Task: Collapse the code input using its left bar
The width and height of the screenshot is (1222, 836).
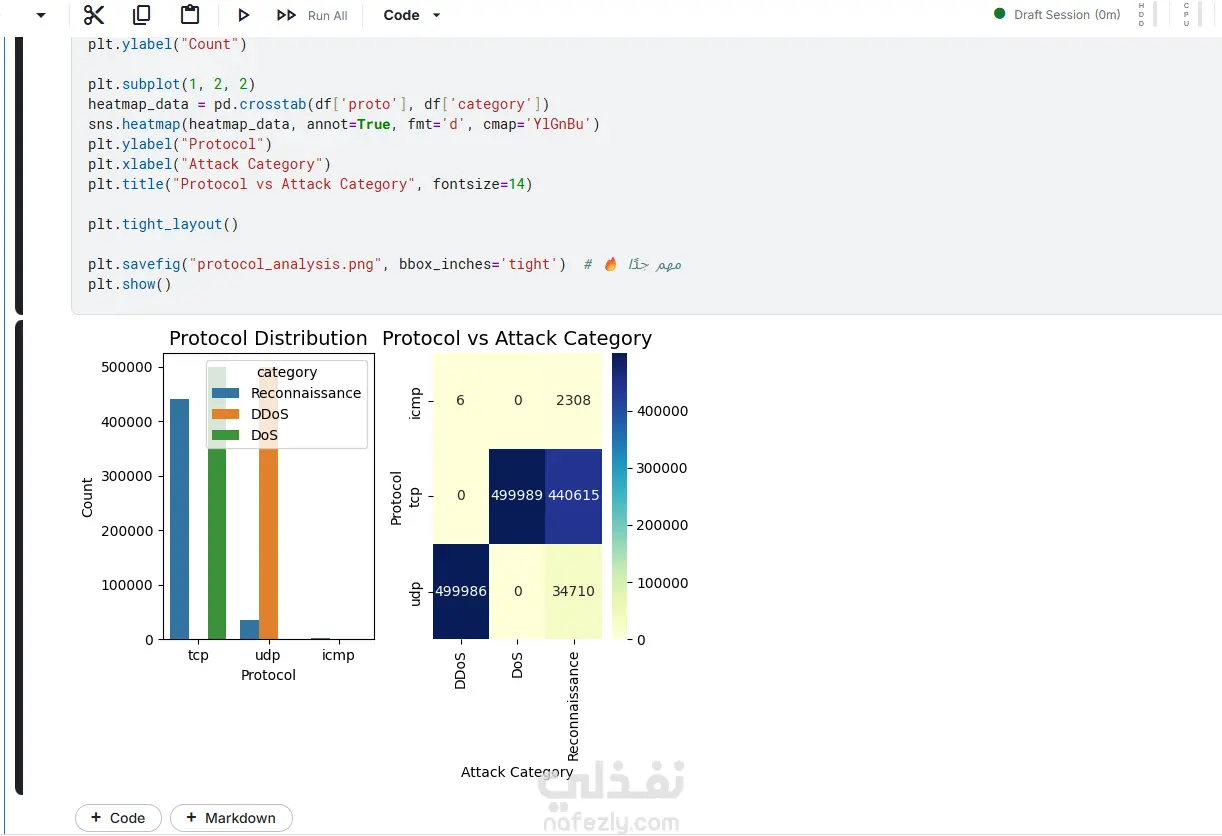Action: coord(19,176)
